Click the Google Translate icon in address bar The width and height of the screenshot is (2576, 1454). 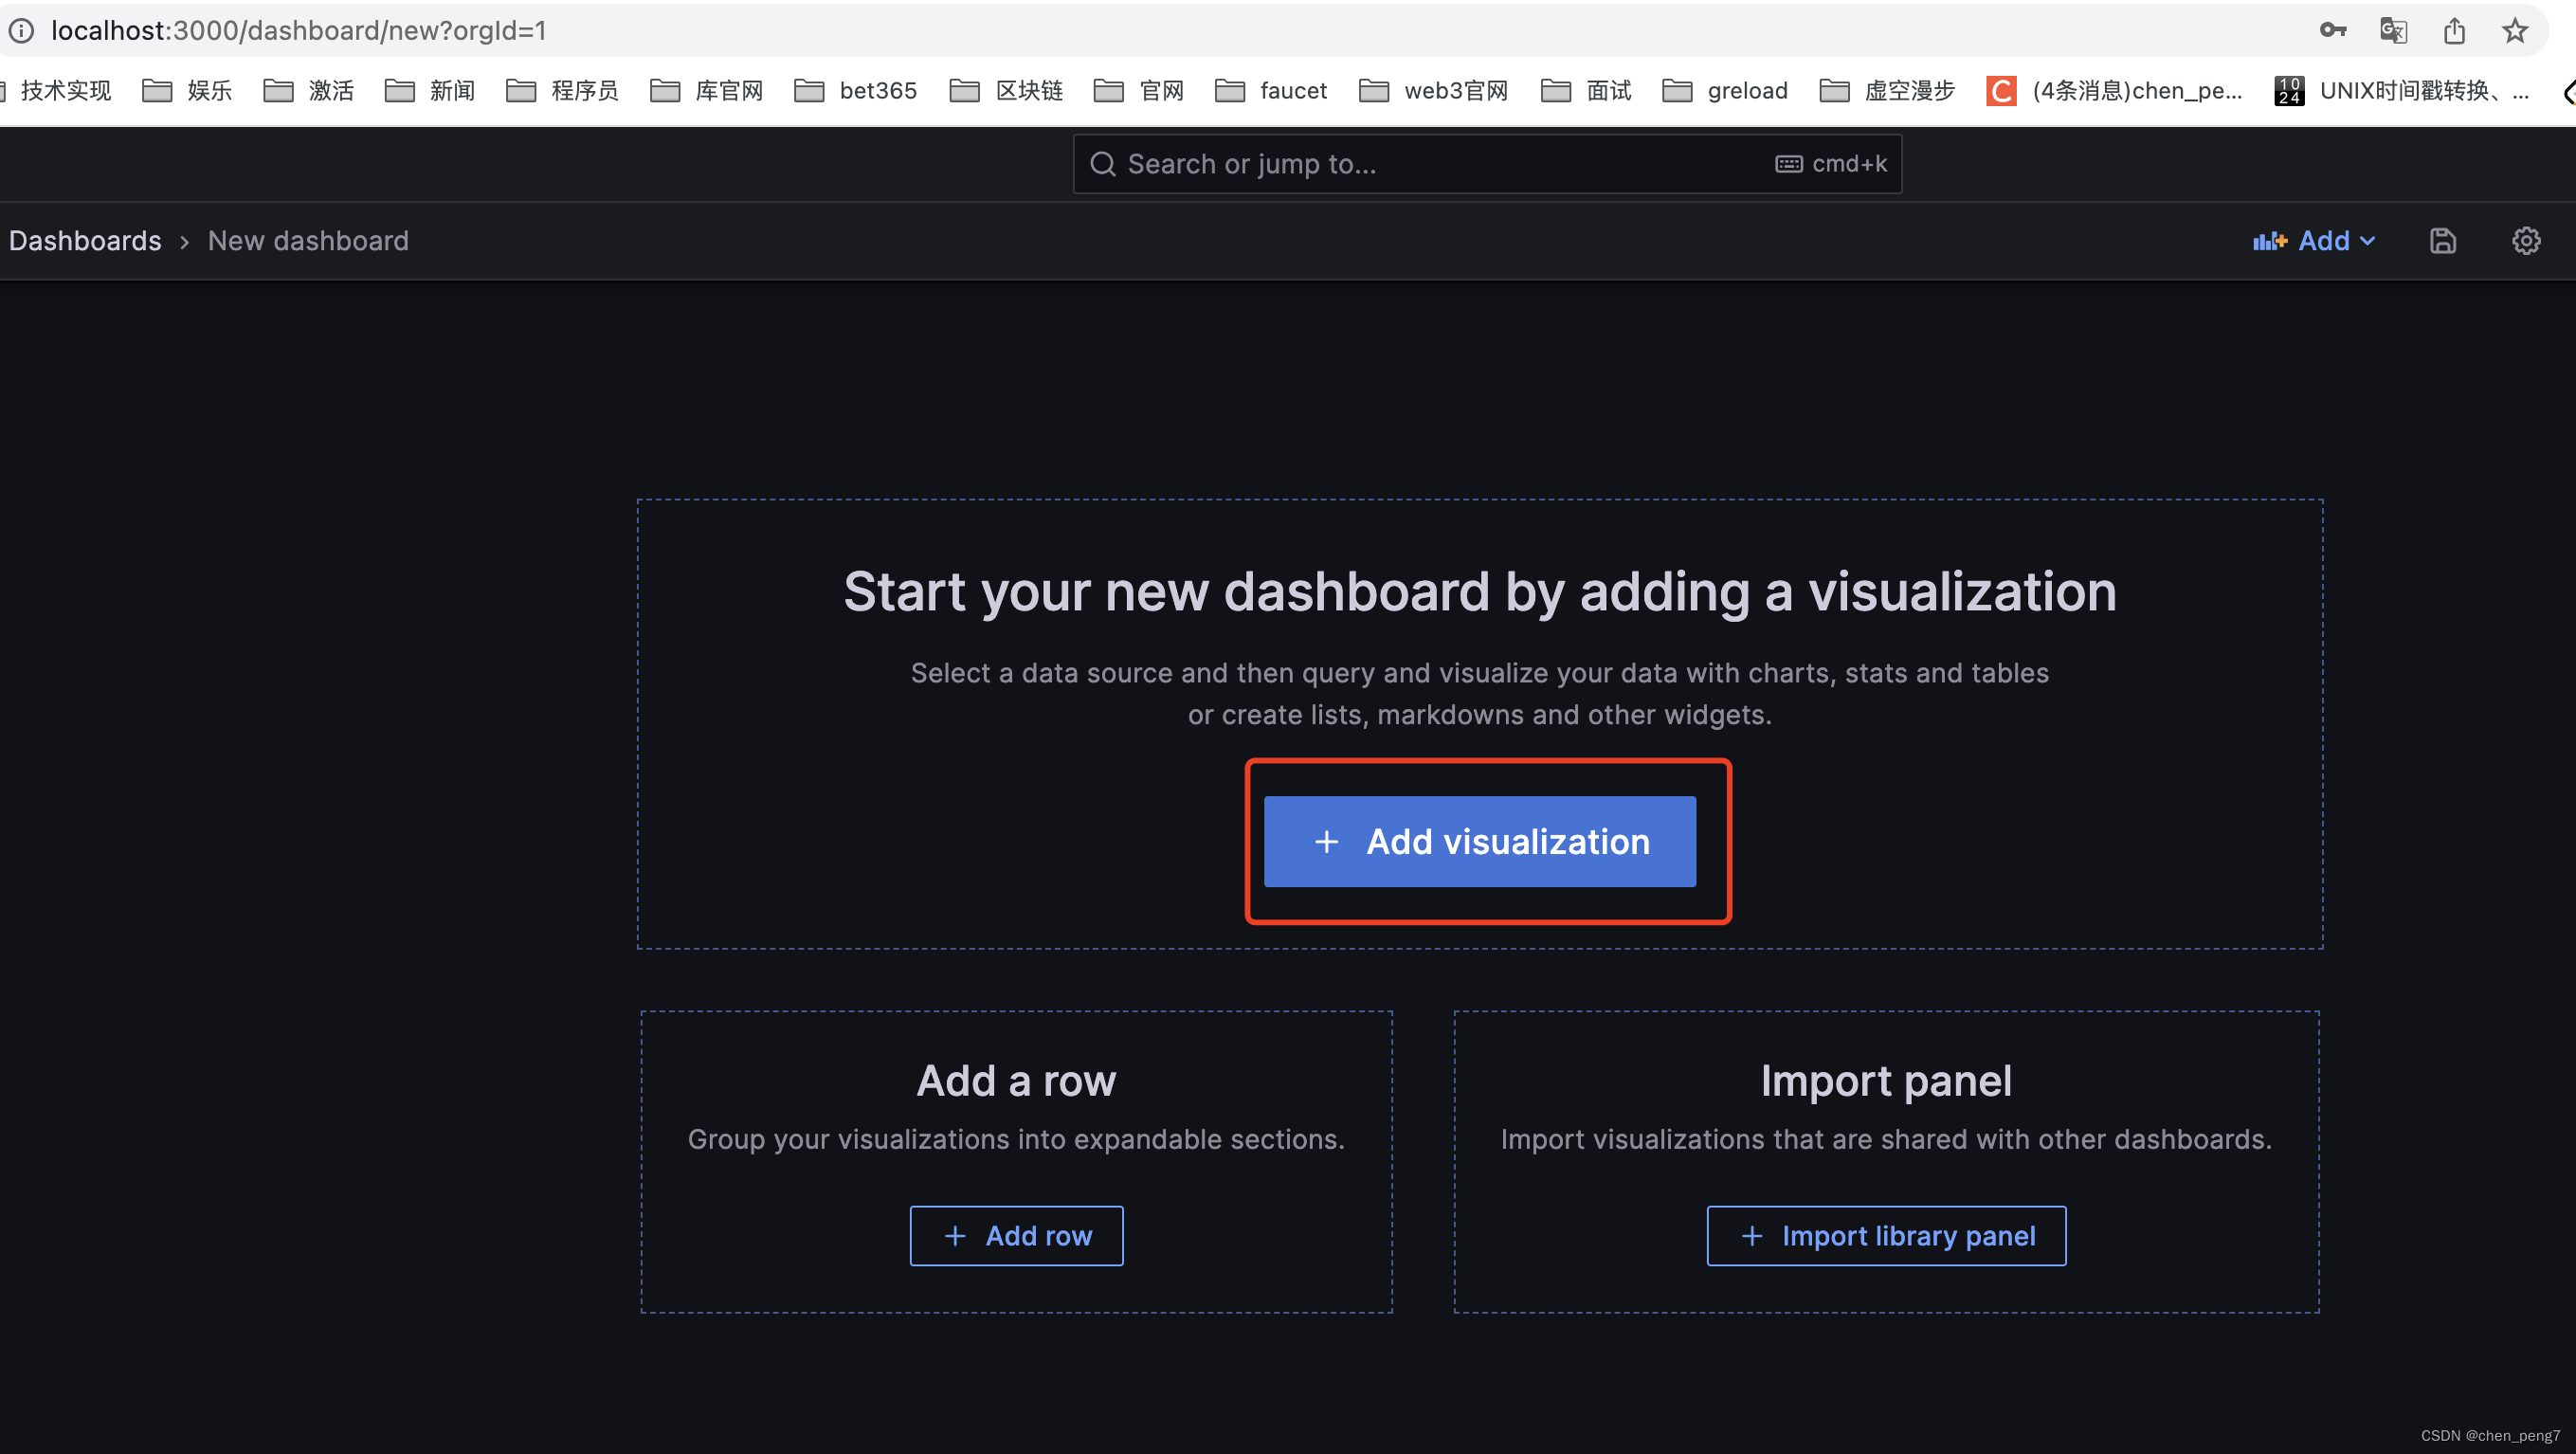click(x=2393, y=30)
